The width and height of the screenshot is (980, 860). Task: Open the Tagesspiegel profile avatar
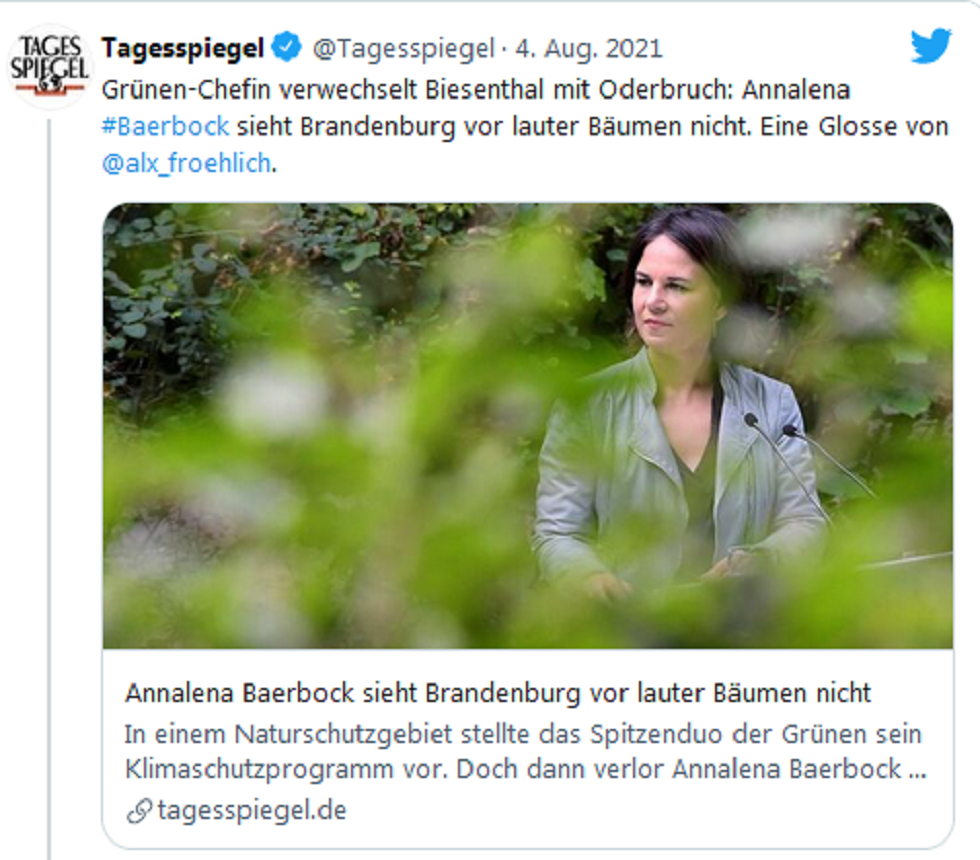pyautogui.click(x=49, y=67)
